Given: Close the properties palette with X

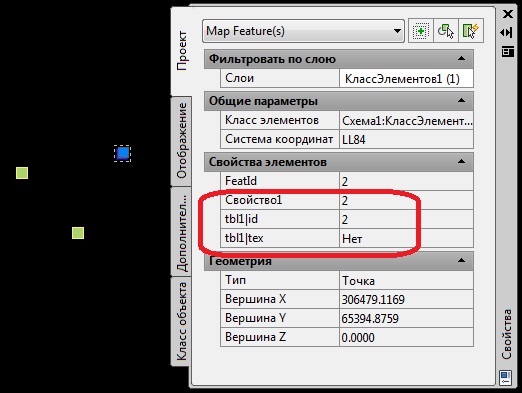Looking at the screenshot, I should point(508,14).
